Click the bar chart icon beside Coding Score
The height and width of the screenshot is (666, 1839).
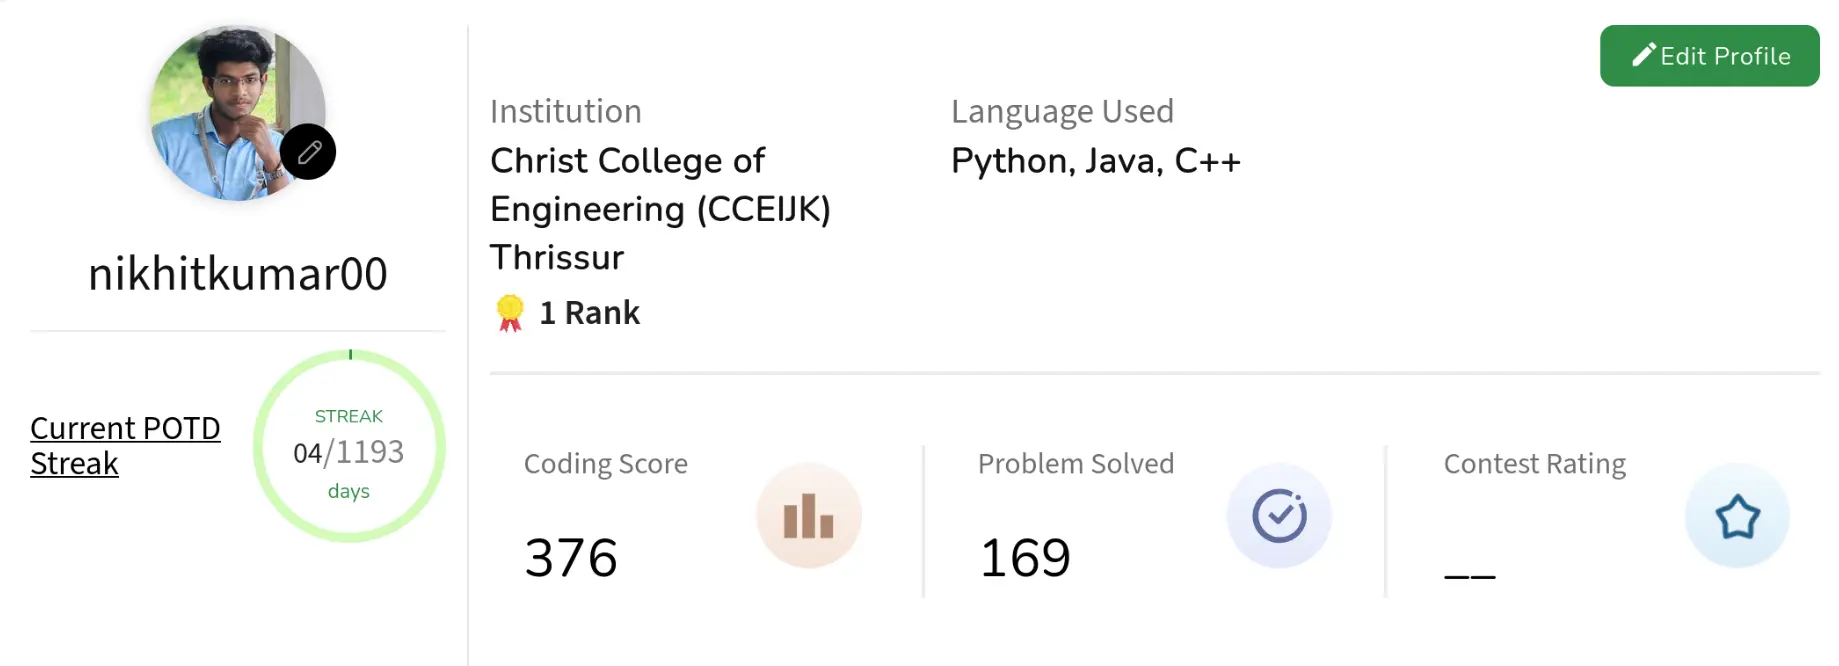point(808,515)
